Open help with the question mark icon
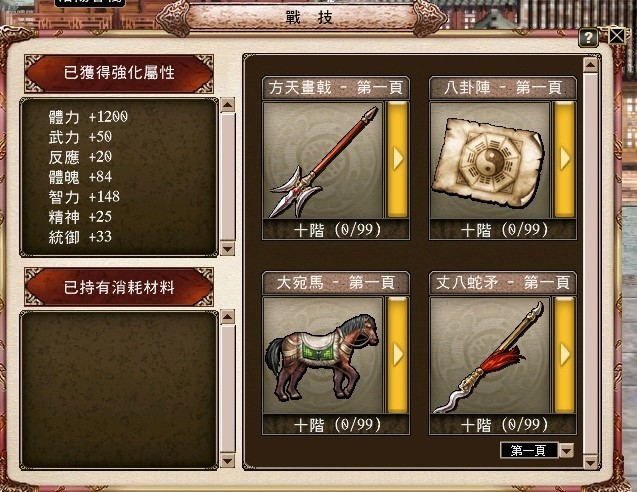This screenshot has height=492, width=637. click(588, 38)
